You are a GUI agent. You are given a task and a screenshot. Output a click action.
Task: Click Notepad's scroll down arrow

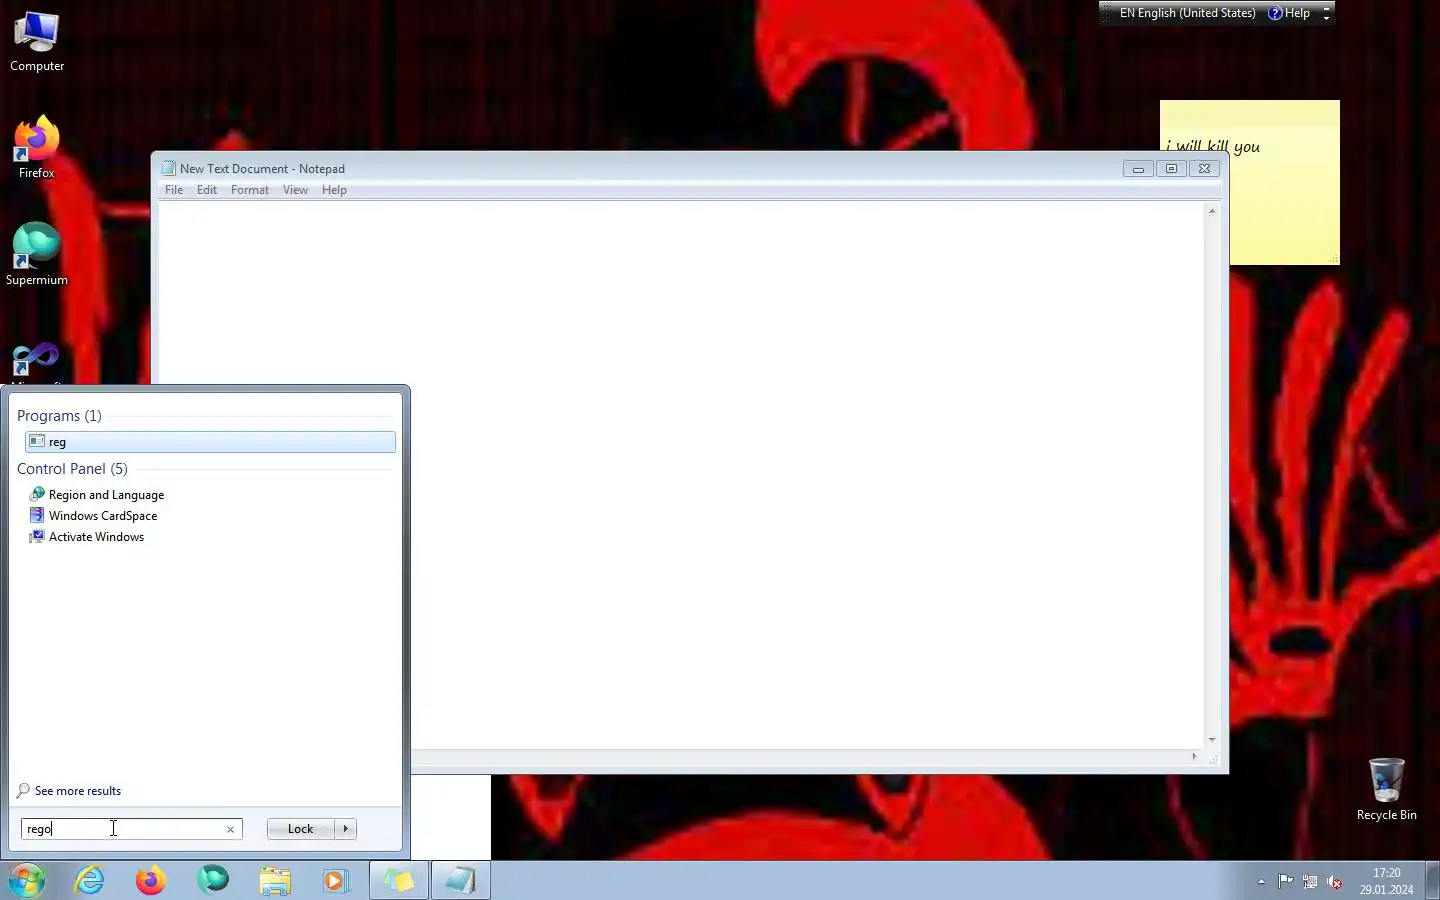pos(1212,740)
